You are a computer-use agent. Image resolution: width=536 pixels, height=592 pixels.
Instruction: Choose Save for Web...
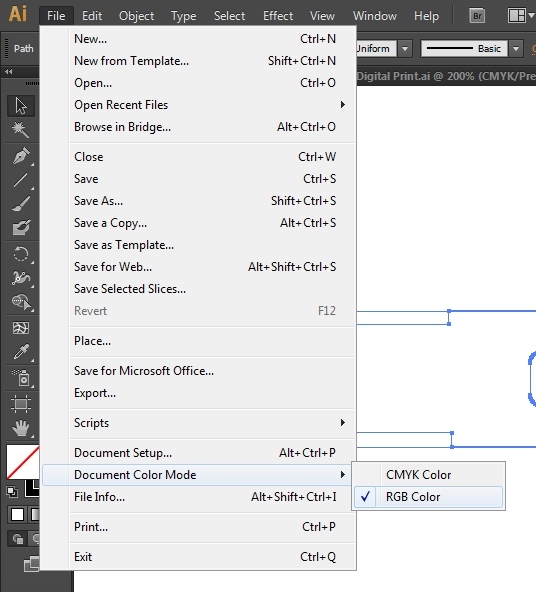(x=199, y=267)
